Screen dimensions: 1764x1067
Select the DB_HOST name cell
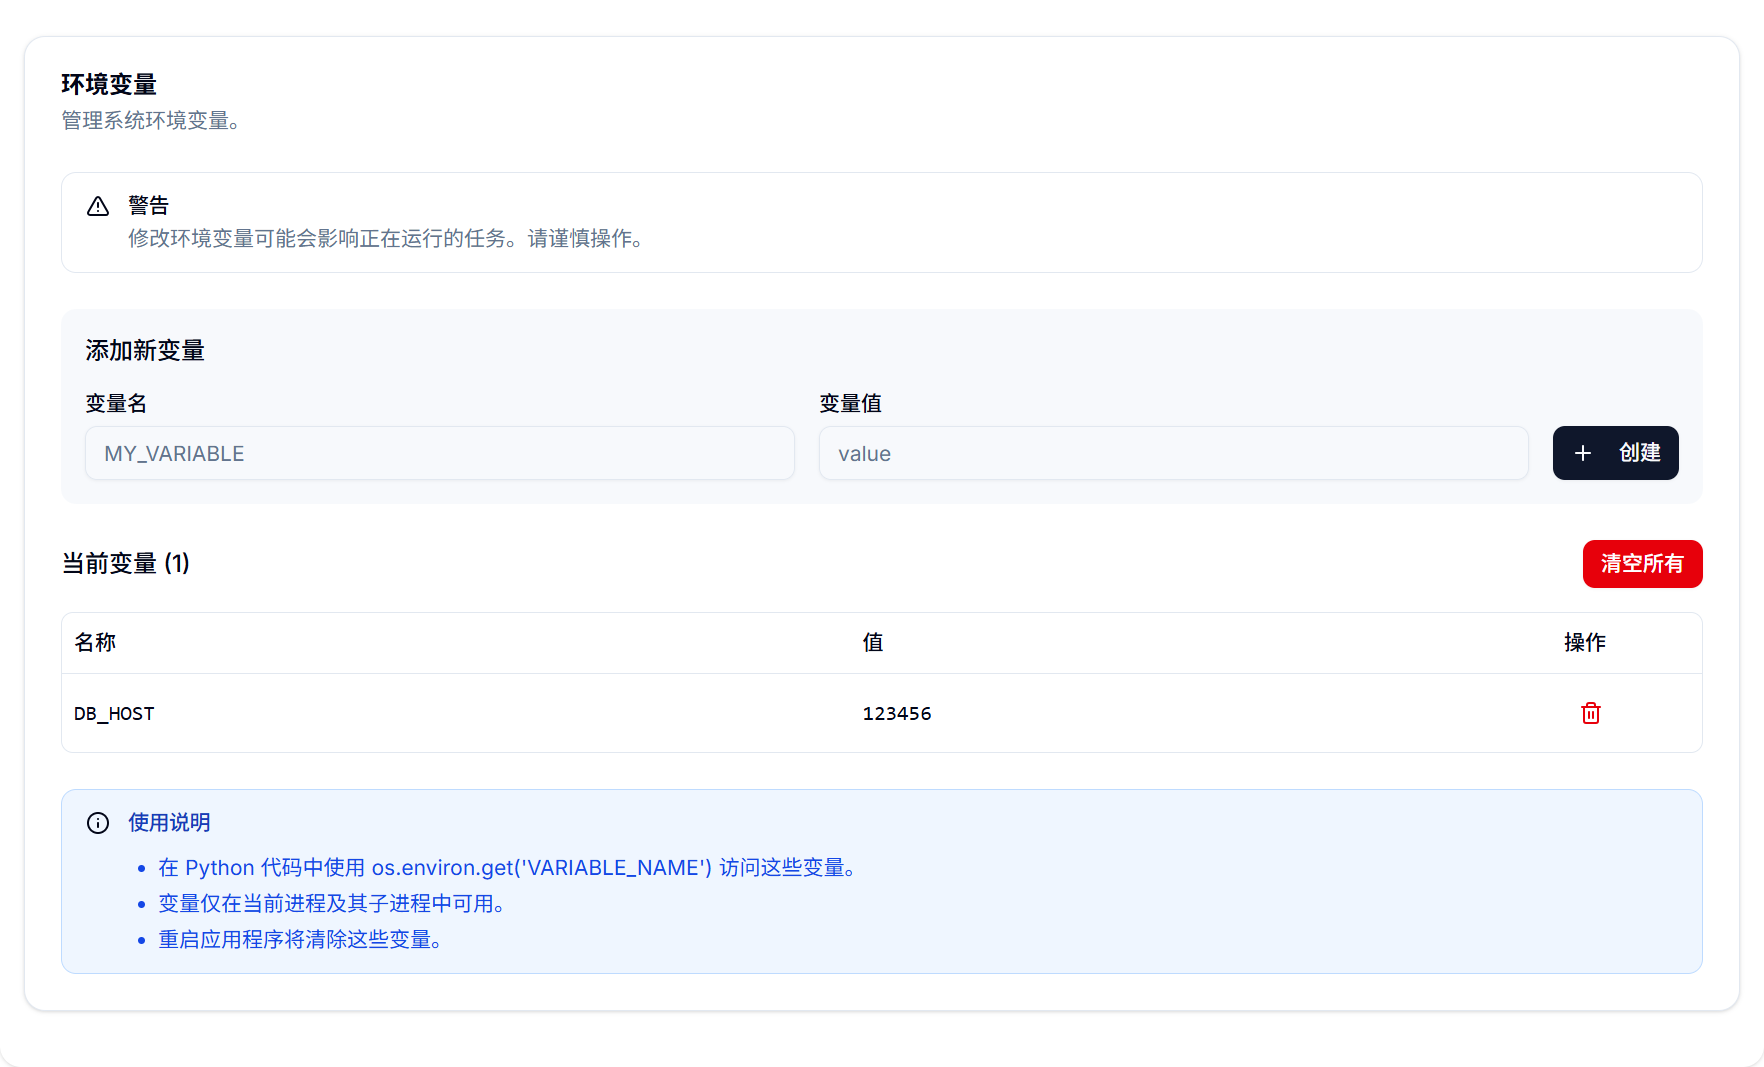click(x=114, y=714)
